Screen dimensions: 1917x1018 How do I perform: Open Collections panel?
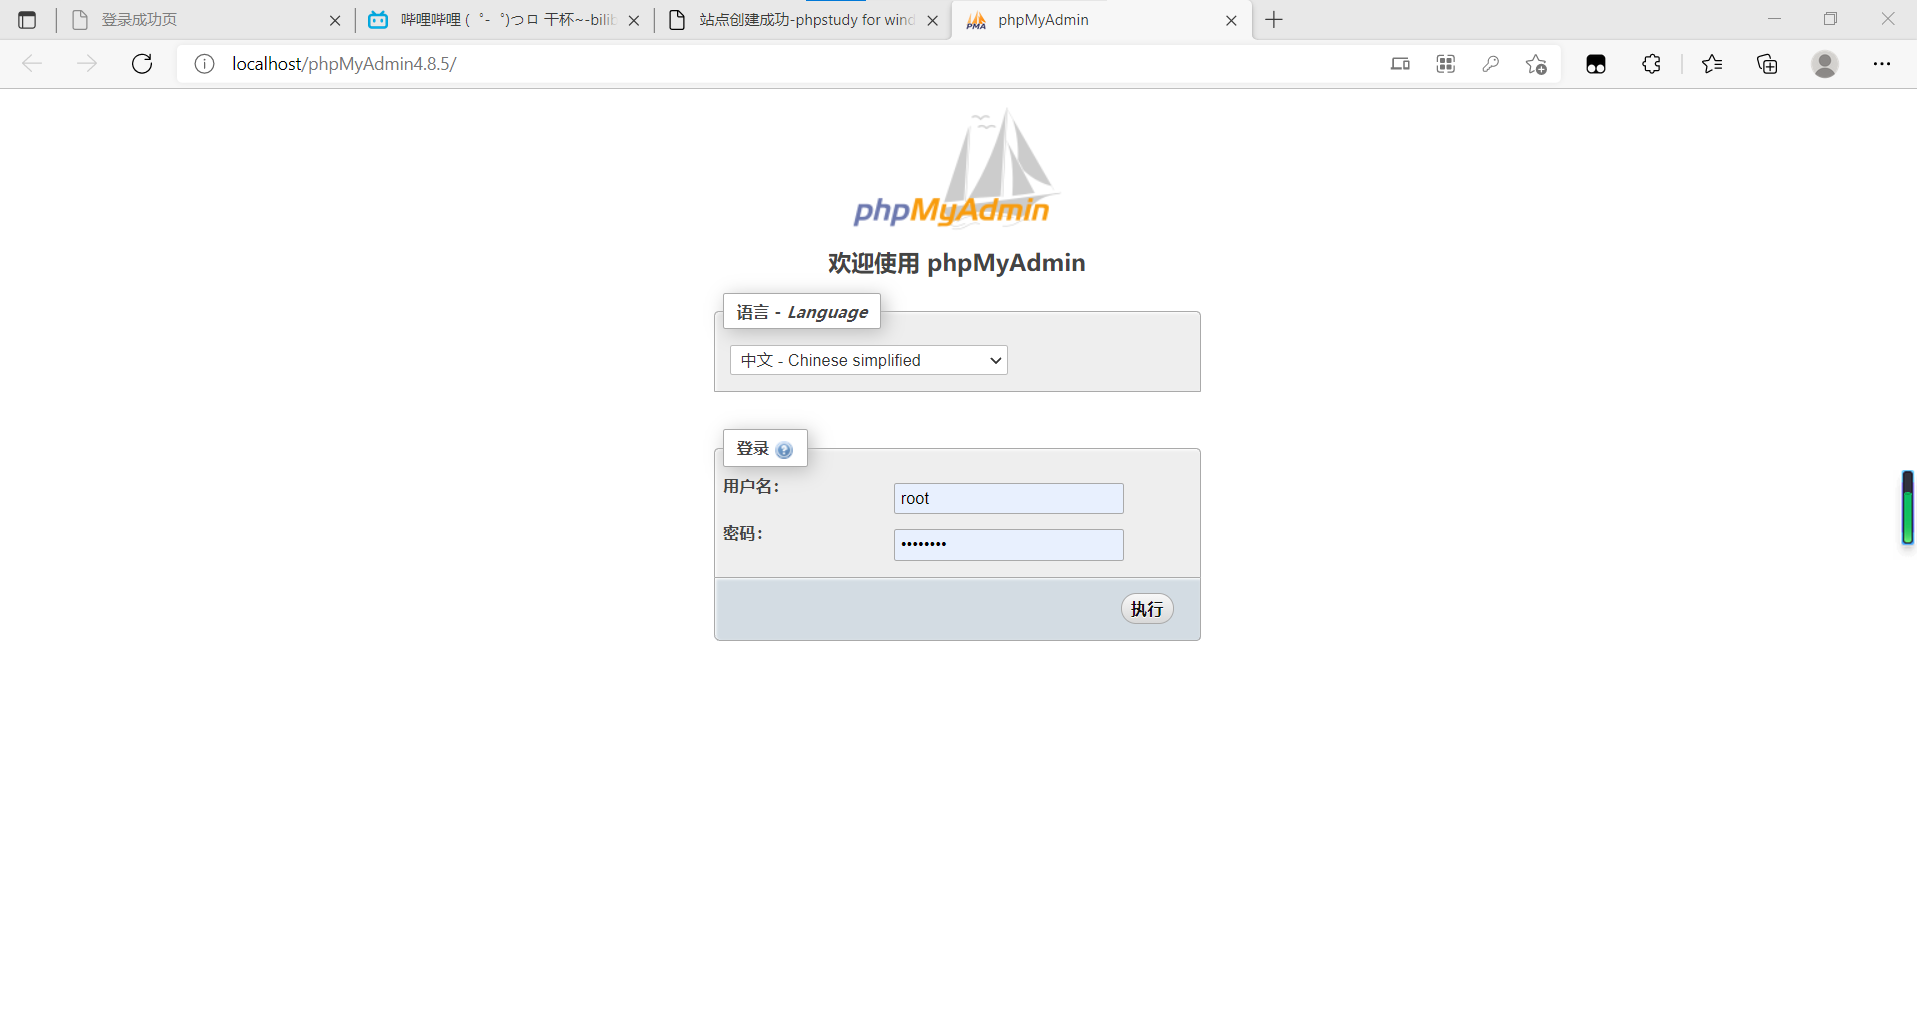pos(1767,64)
